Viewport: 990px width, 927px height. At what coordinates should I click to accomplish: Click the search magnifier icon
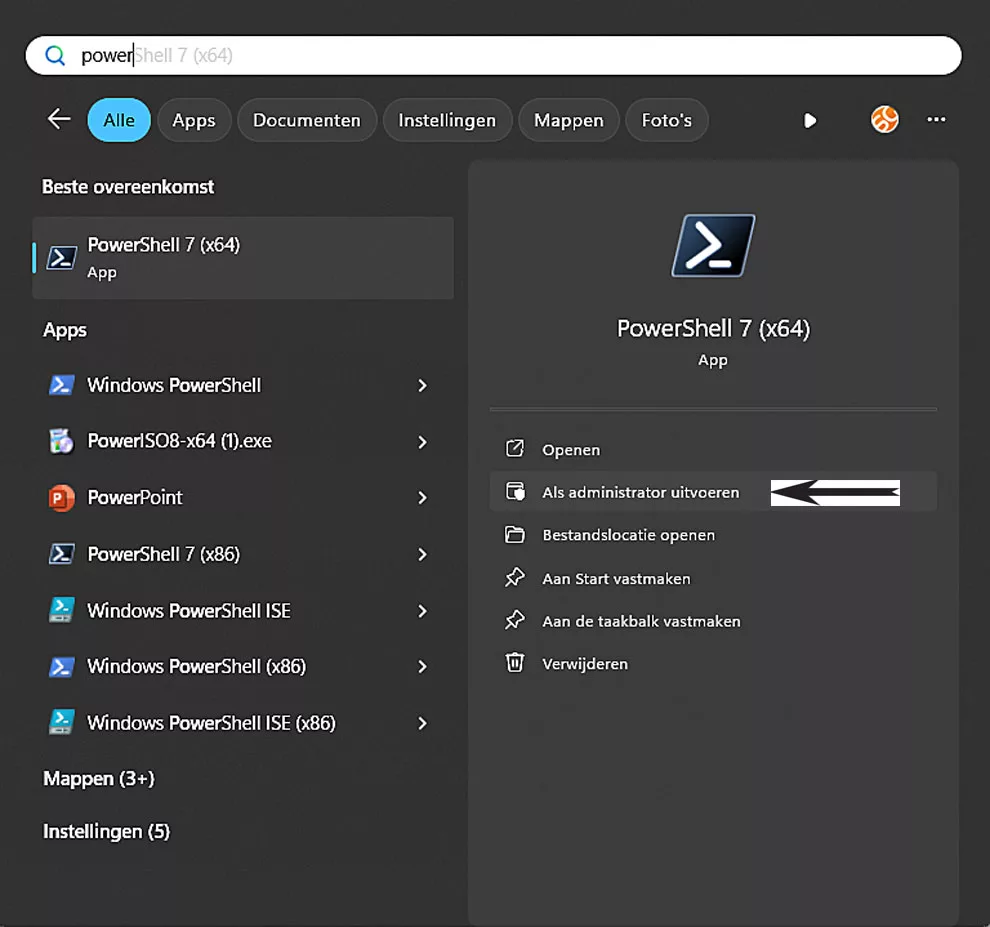point(56,56)
